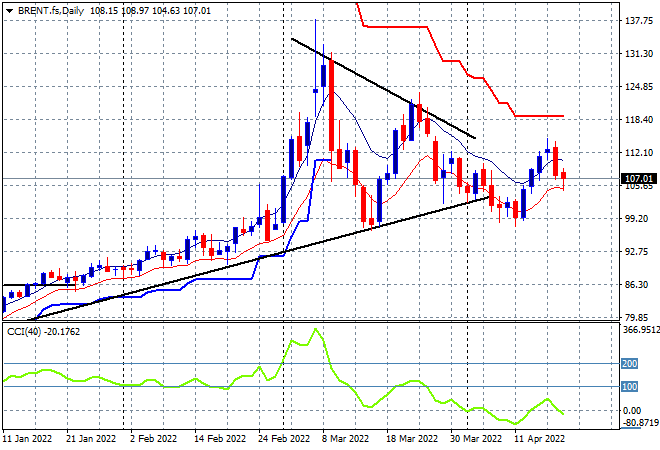
Task: Select the 14 Feb 2022 date label
Action: pos(220,439)
